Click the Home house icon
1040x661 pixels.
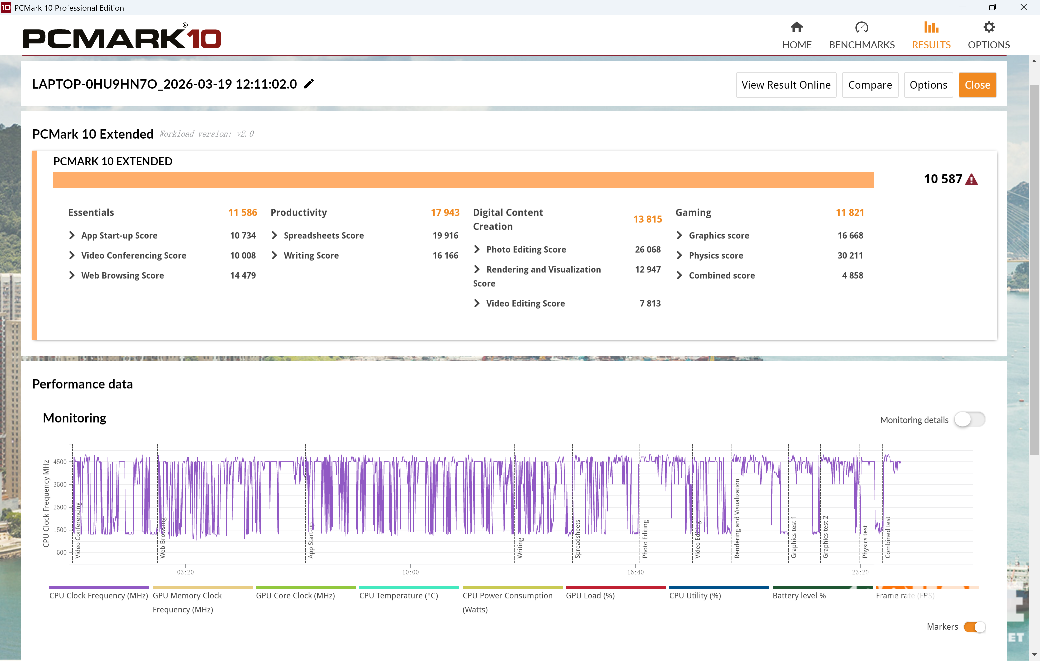coord(796,27)
